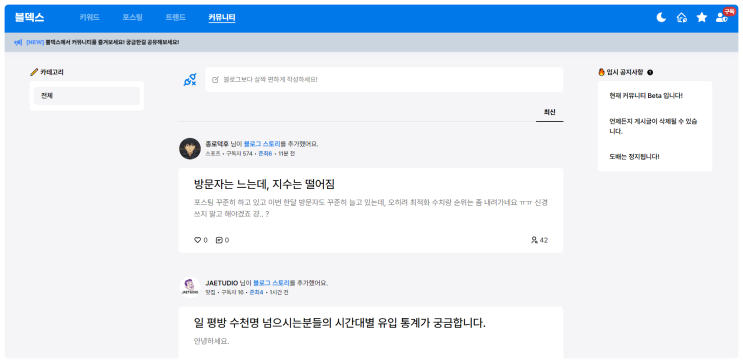
Task: Click the 준최6 blog grade label
Action: pos(265,154)
